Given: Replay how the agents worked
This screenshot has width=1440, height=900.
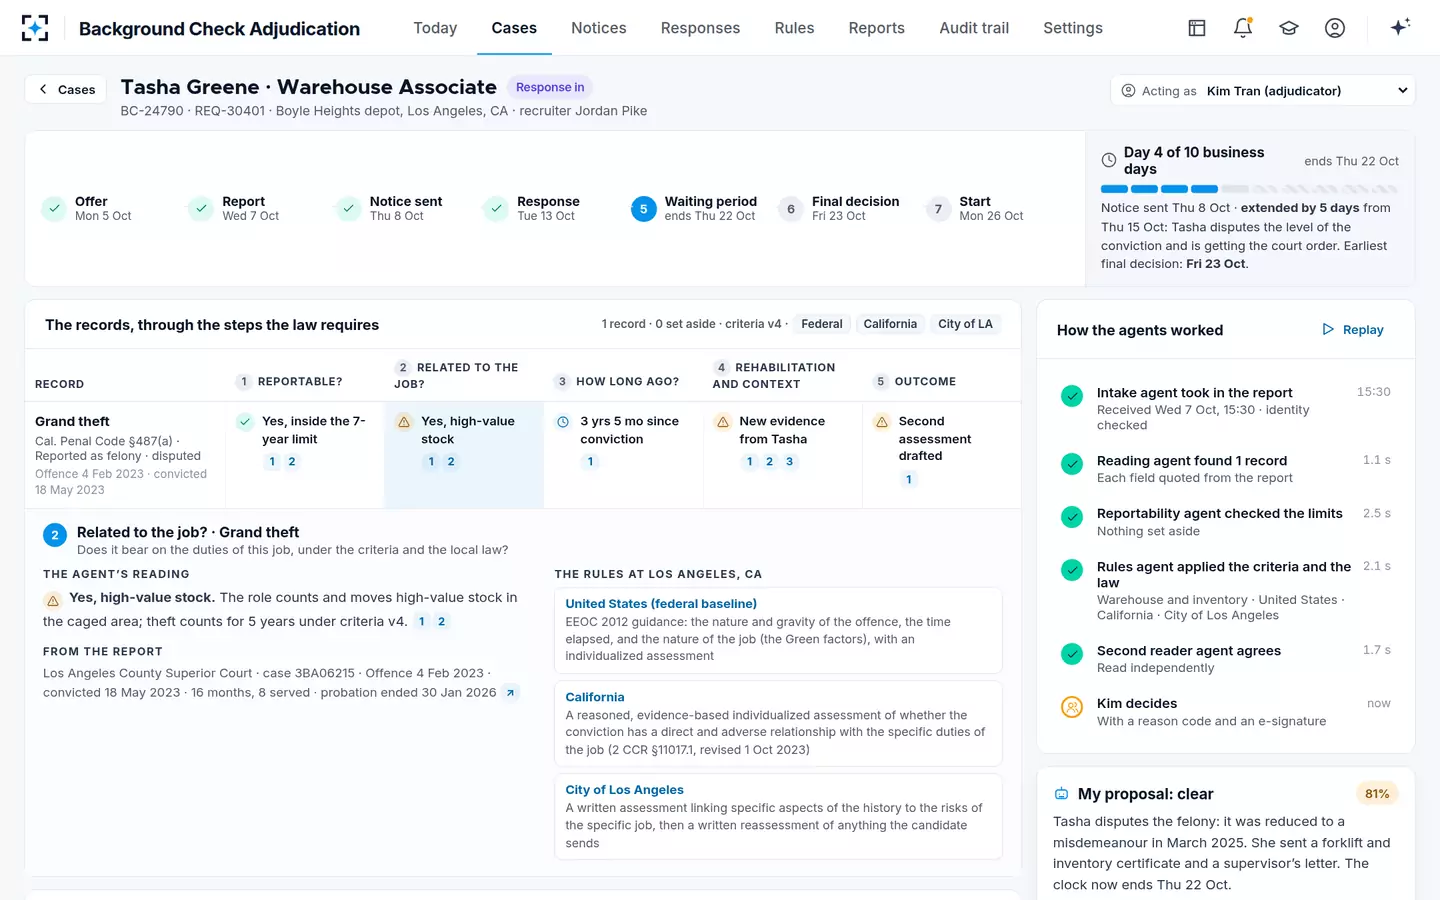Looking at the screenshot, I should [1353, 330].
